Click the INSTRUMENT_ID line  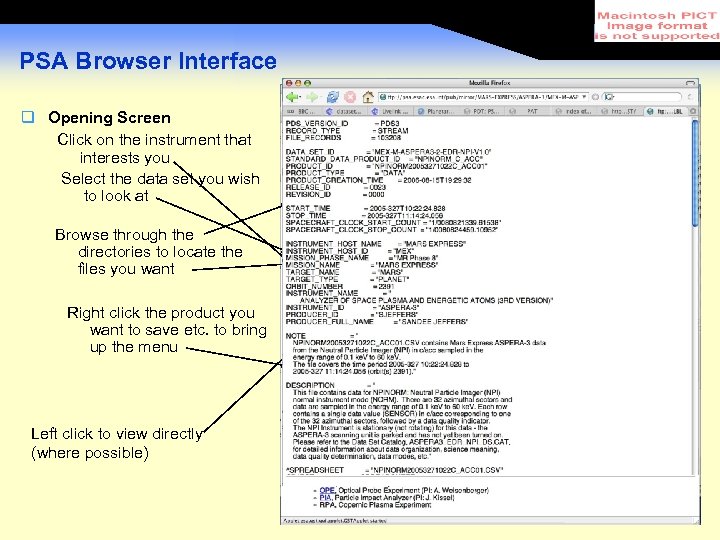(352, 308)
